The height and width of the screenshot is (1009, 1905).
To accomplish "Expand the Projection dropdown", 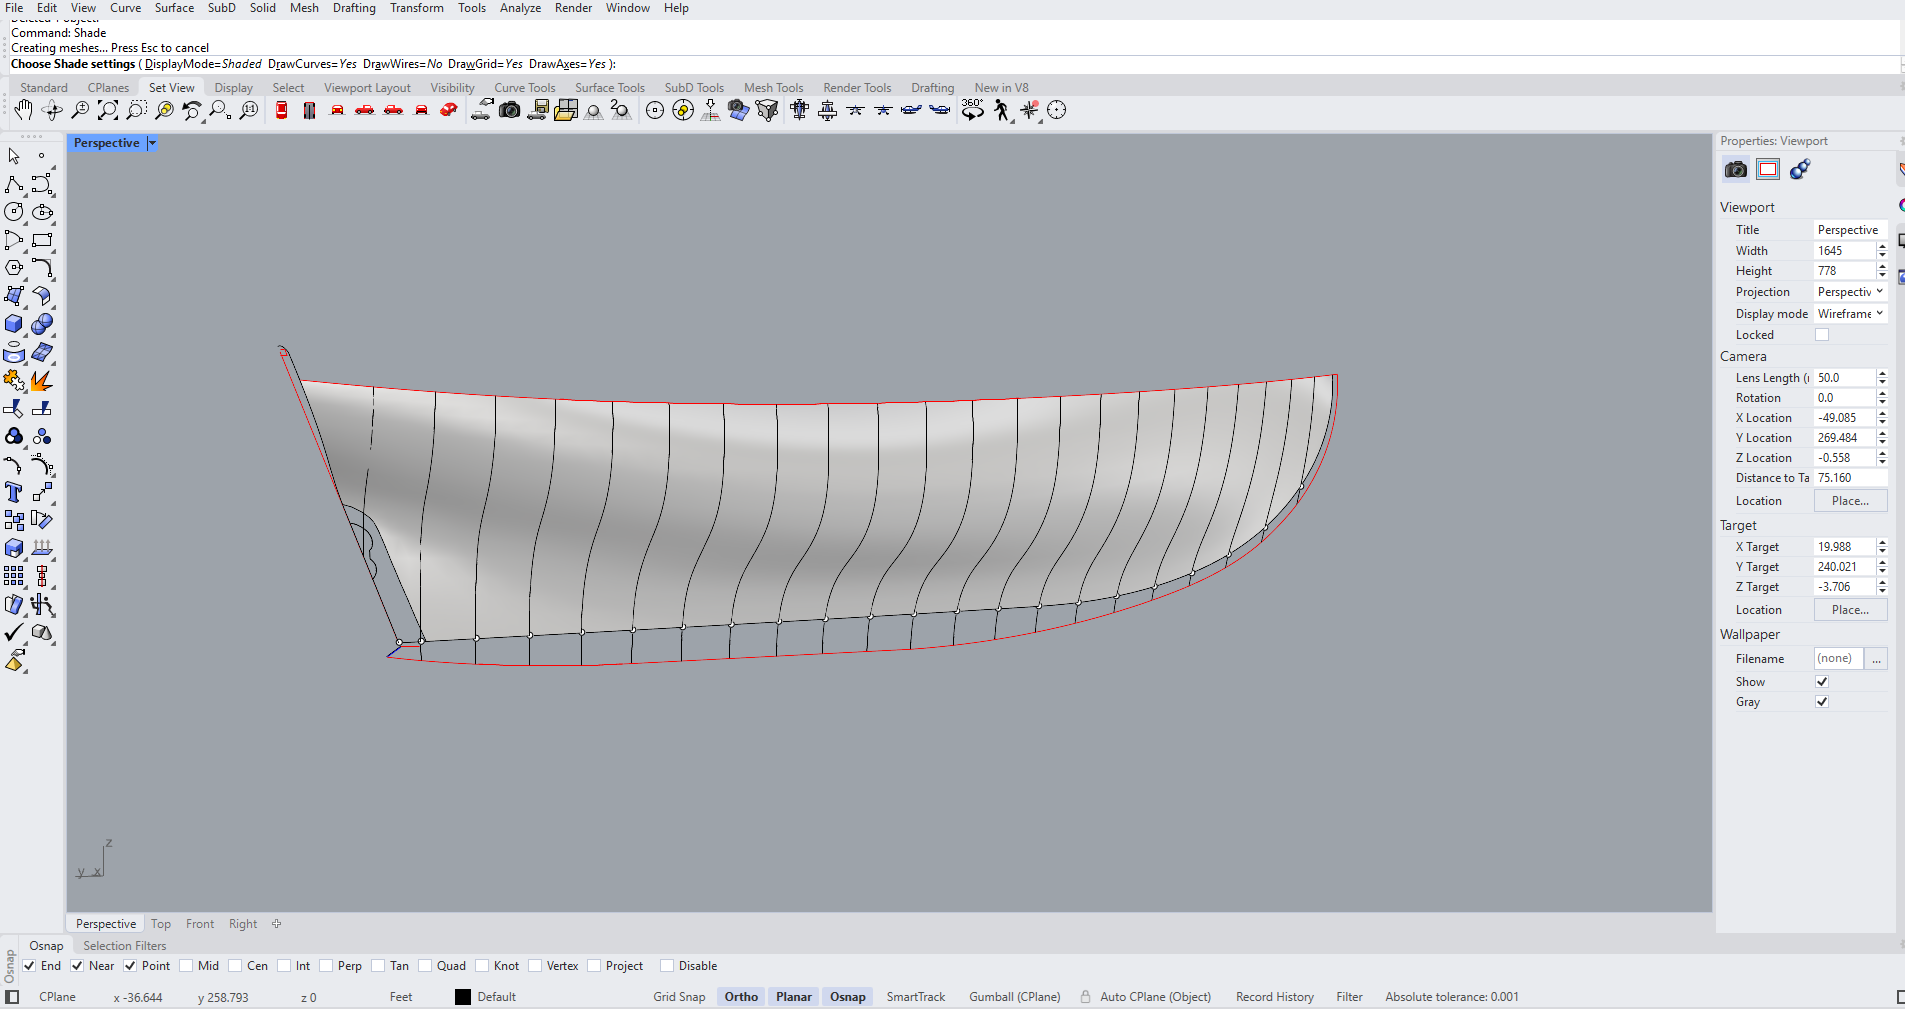I will coord(1850,292).
